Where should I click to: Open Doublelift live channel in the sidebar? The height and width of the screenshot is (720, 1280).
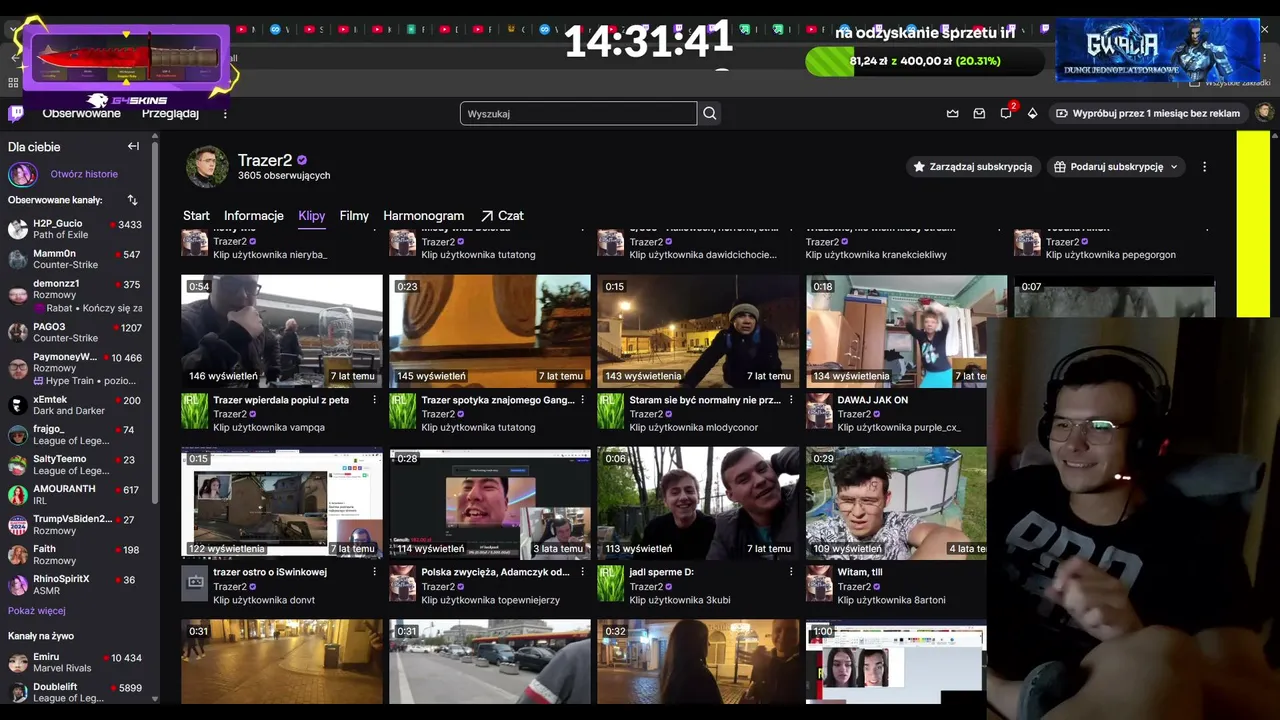[76, 692]
